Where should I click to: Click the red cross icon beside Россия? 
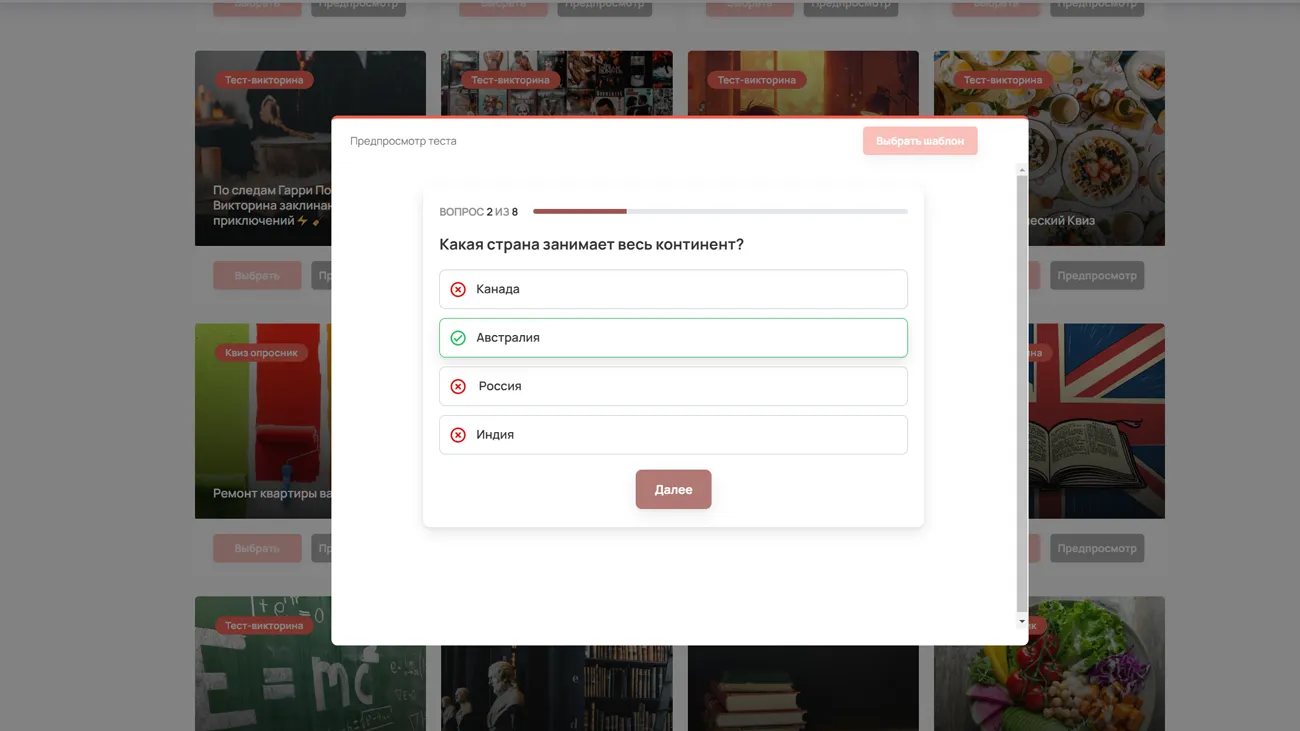coord(458,387)
